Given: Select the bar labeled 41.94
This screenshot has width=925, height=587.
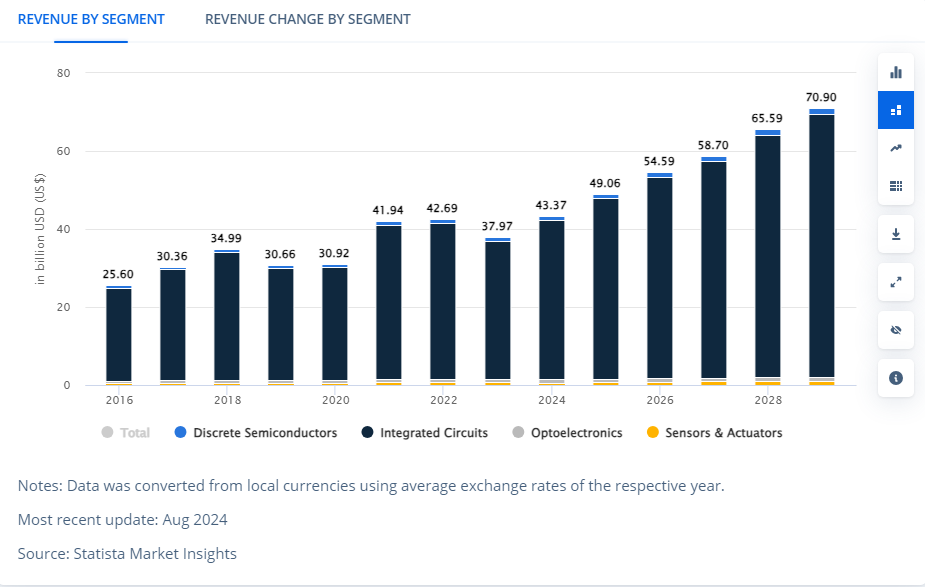Looking at the screenshot, I should coord(389,304).
